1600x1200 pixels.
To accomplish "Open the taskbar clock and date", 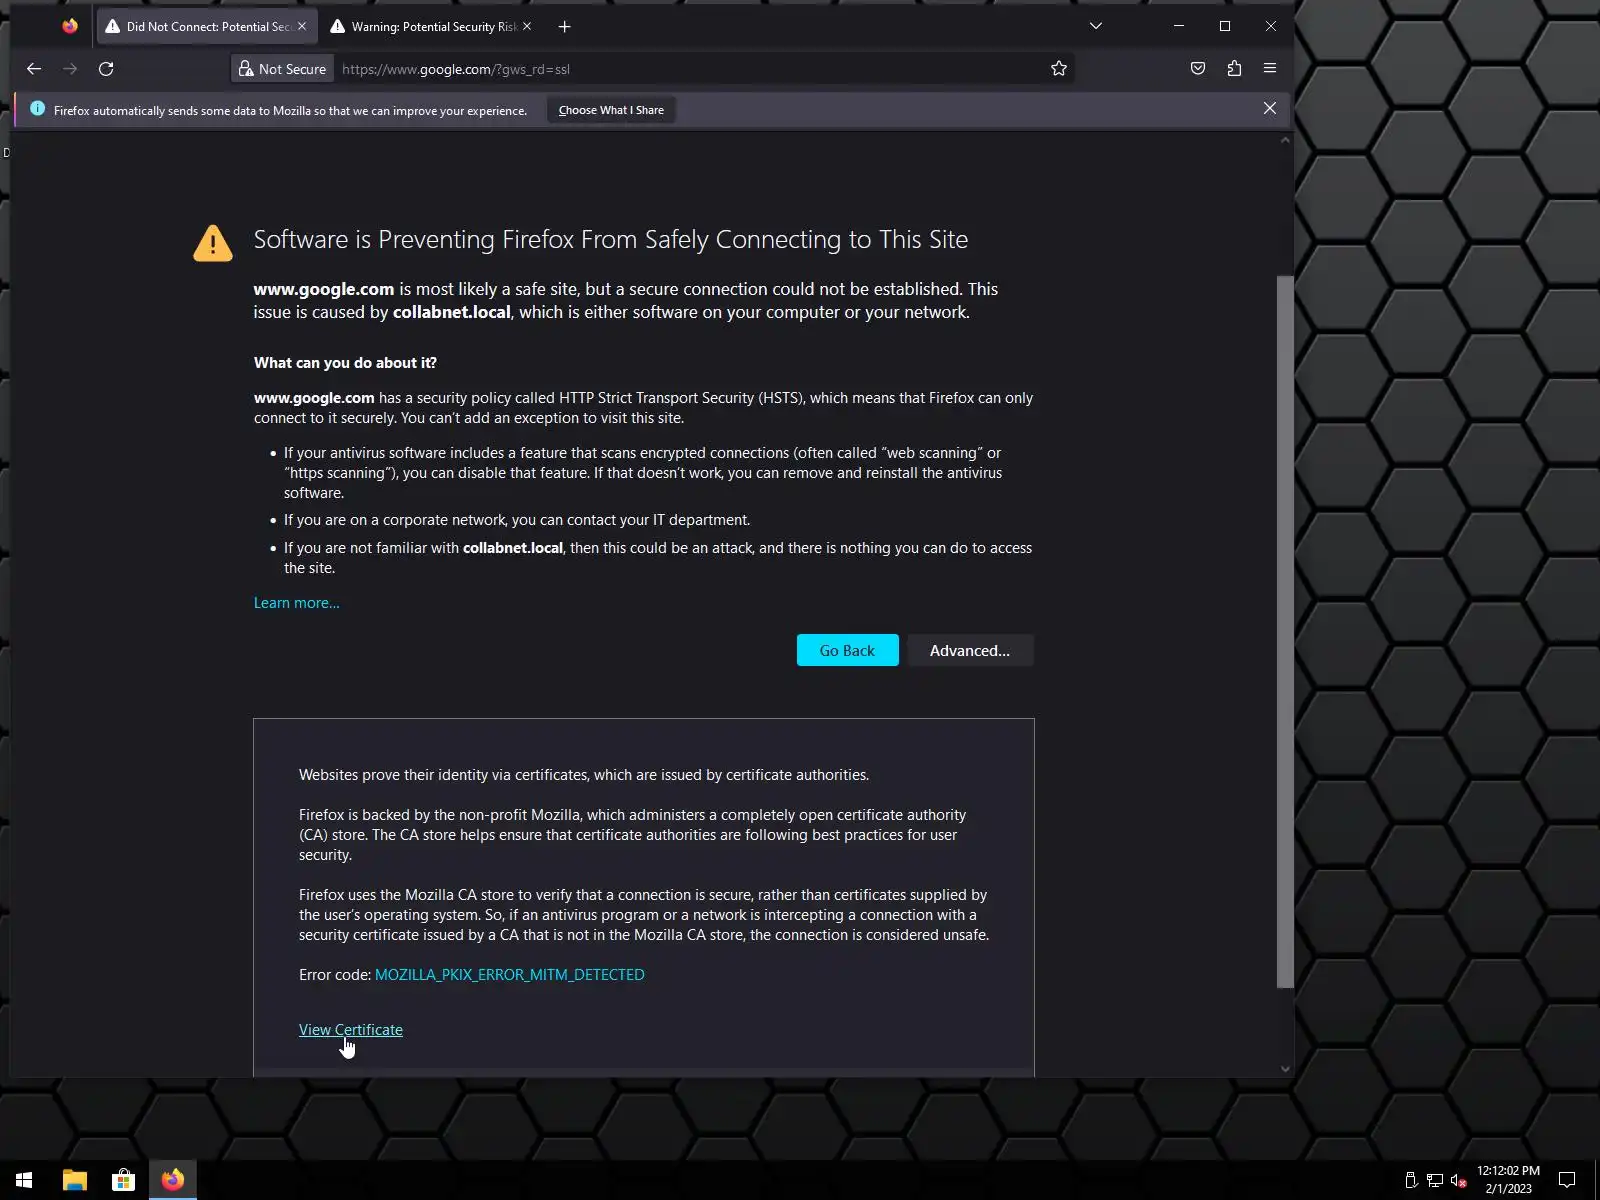I will (1508, 1180).
